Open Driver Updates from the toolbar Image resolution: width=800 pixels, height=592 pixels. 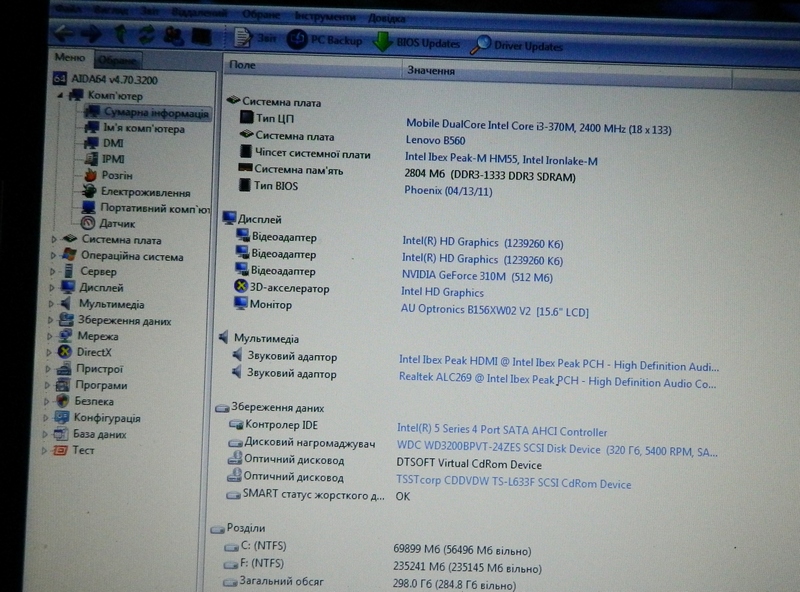pos(517,45)
